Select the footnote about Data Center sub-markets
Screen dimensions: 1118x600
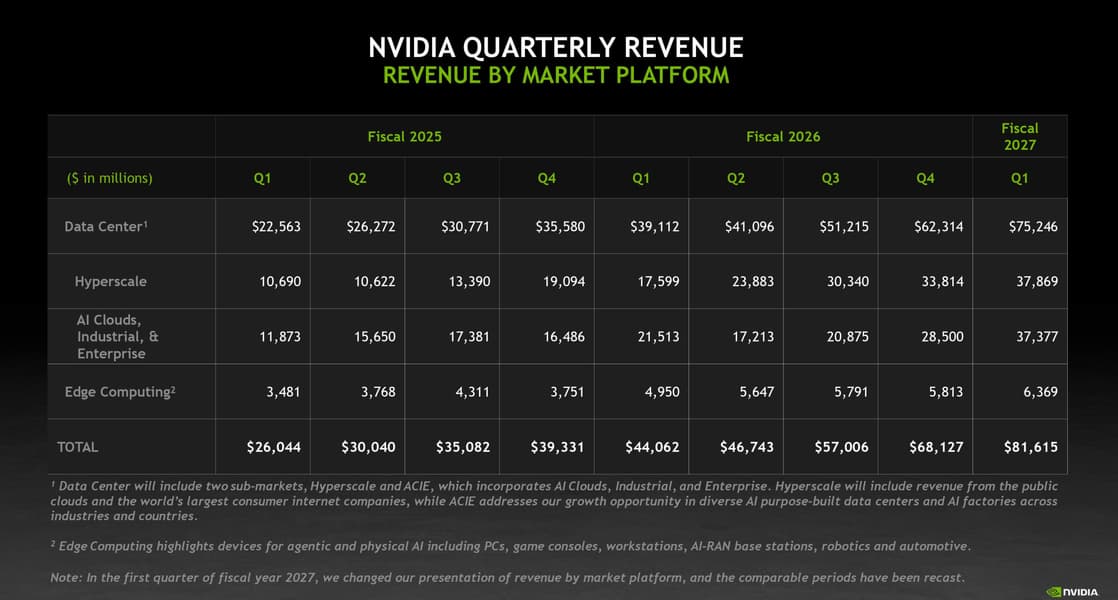click(554, 500)
